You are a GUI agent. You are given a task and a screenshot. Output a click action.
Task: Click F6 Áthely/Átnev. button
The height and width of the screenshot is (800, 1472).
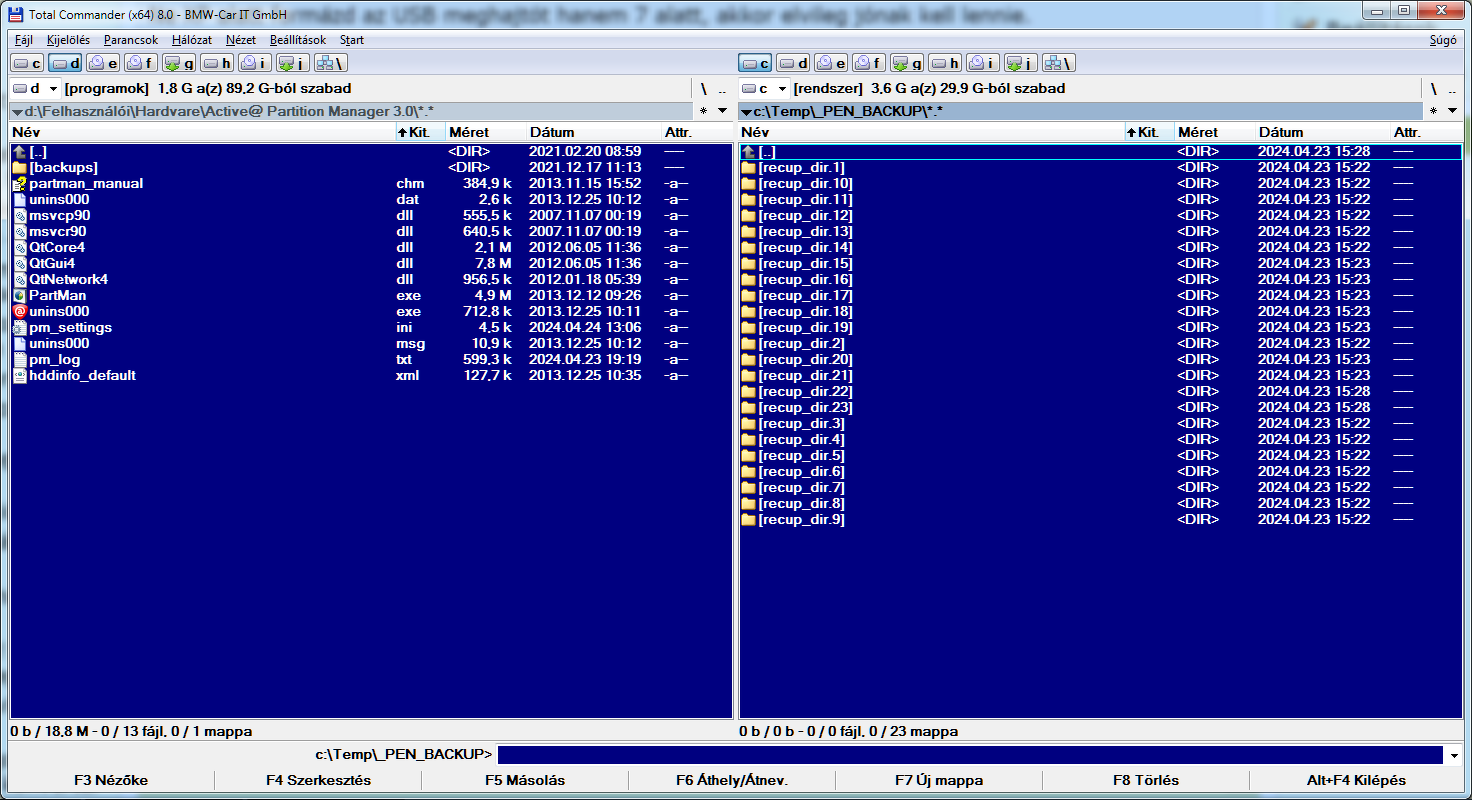pyautogui.click(x=732, y=780)
